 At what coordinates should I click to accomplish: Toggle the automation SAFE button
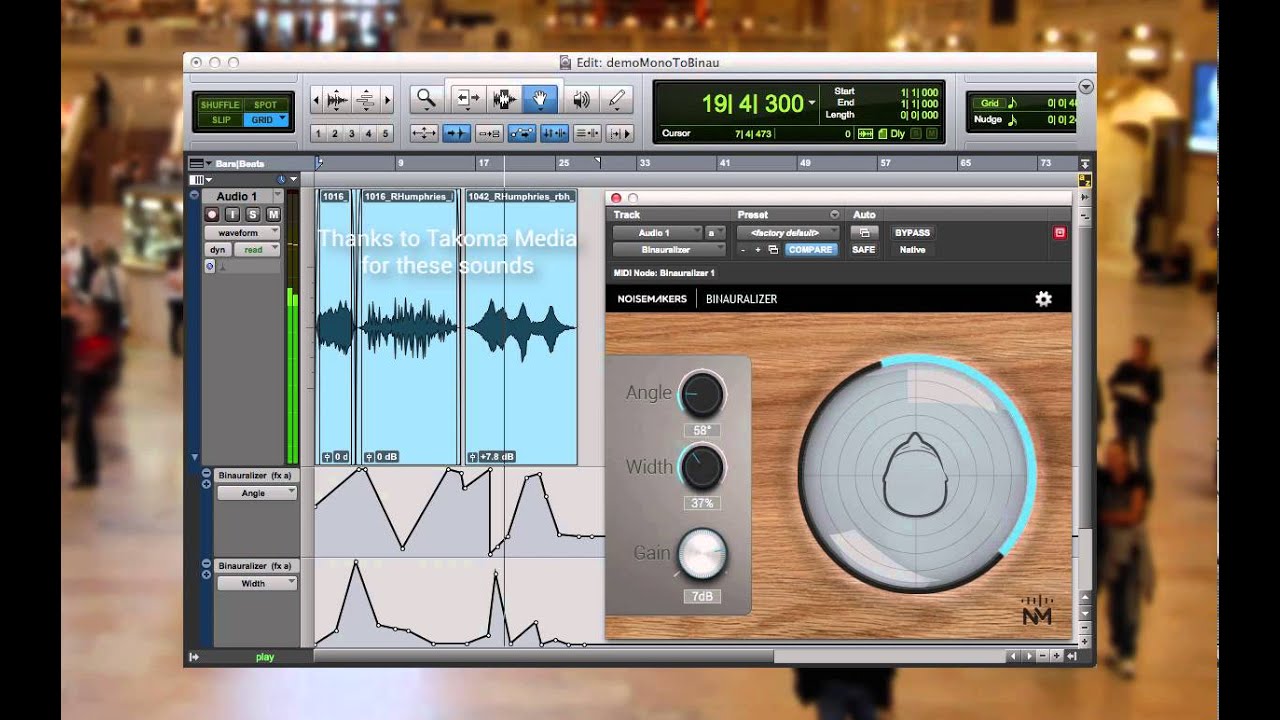tap(863, 249)
